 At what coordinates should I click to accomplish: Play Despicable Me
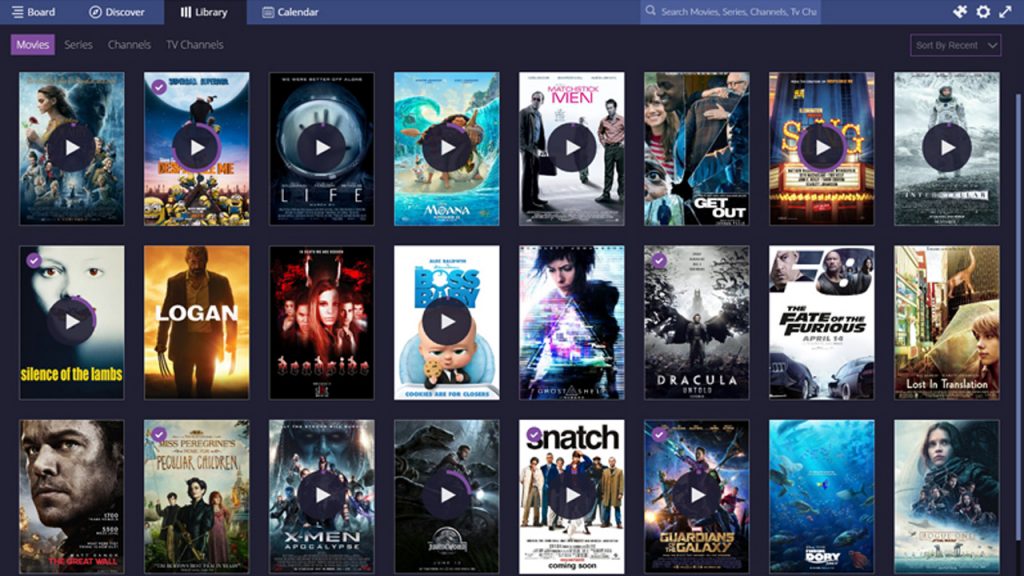point(197,148)
